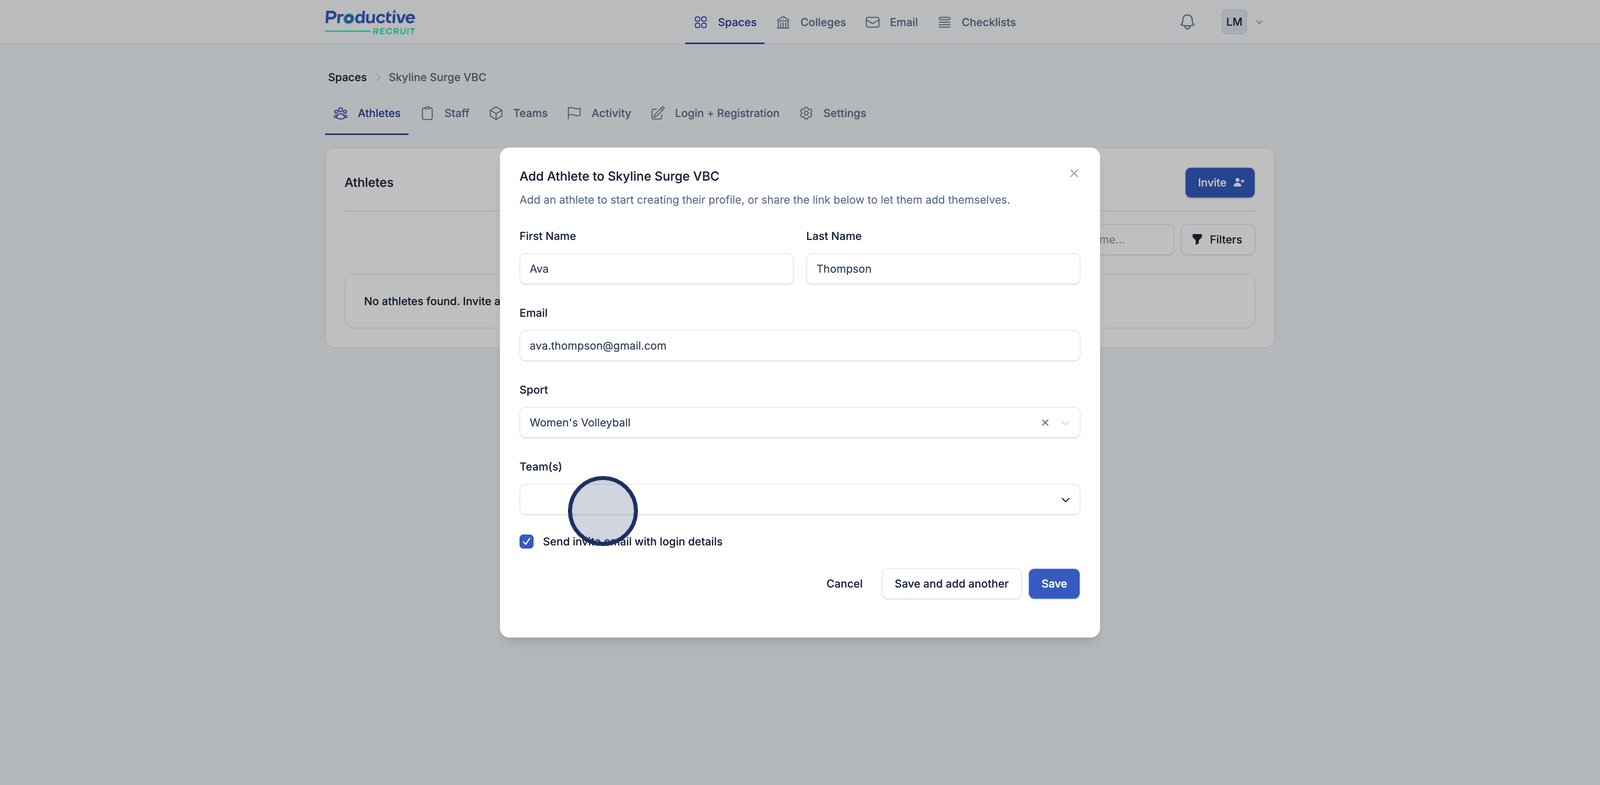Expand the Sport dropdown chevron

(1066, 423)
